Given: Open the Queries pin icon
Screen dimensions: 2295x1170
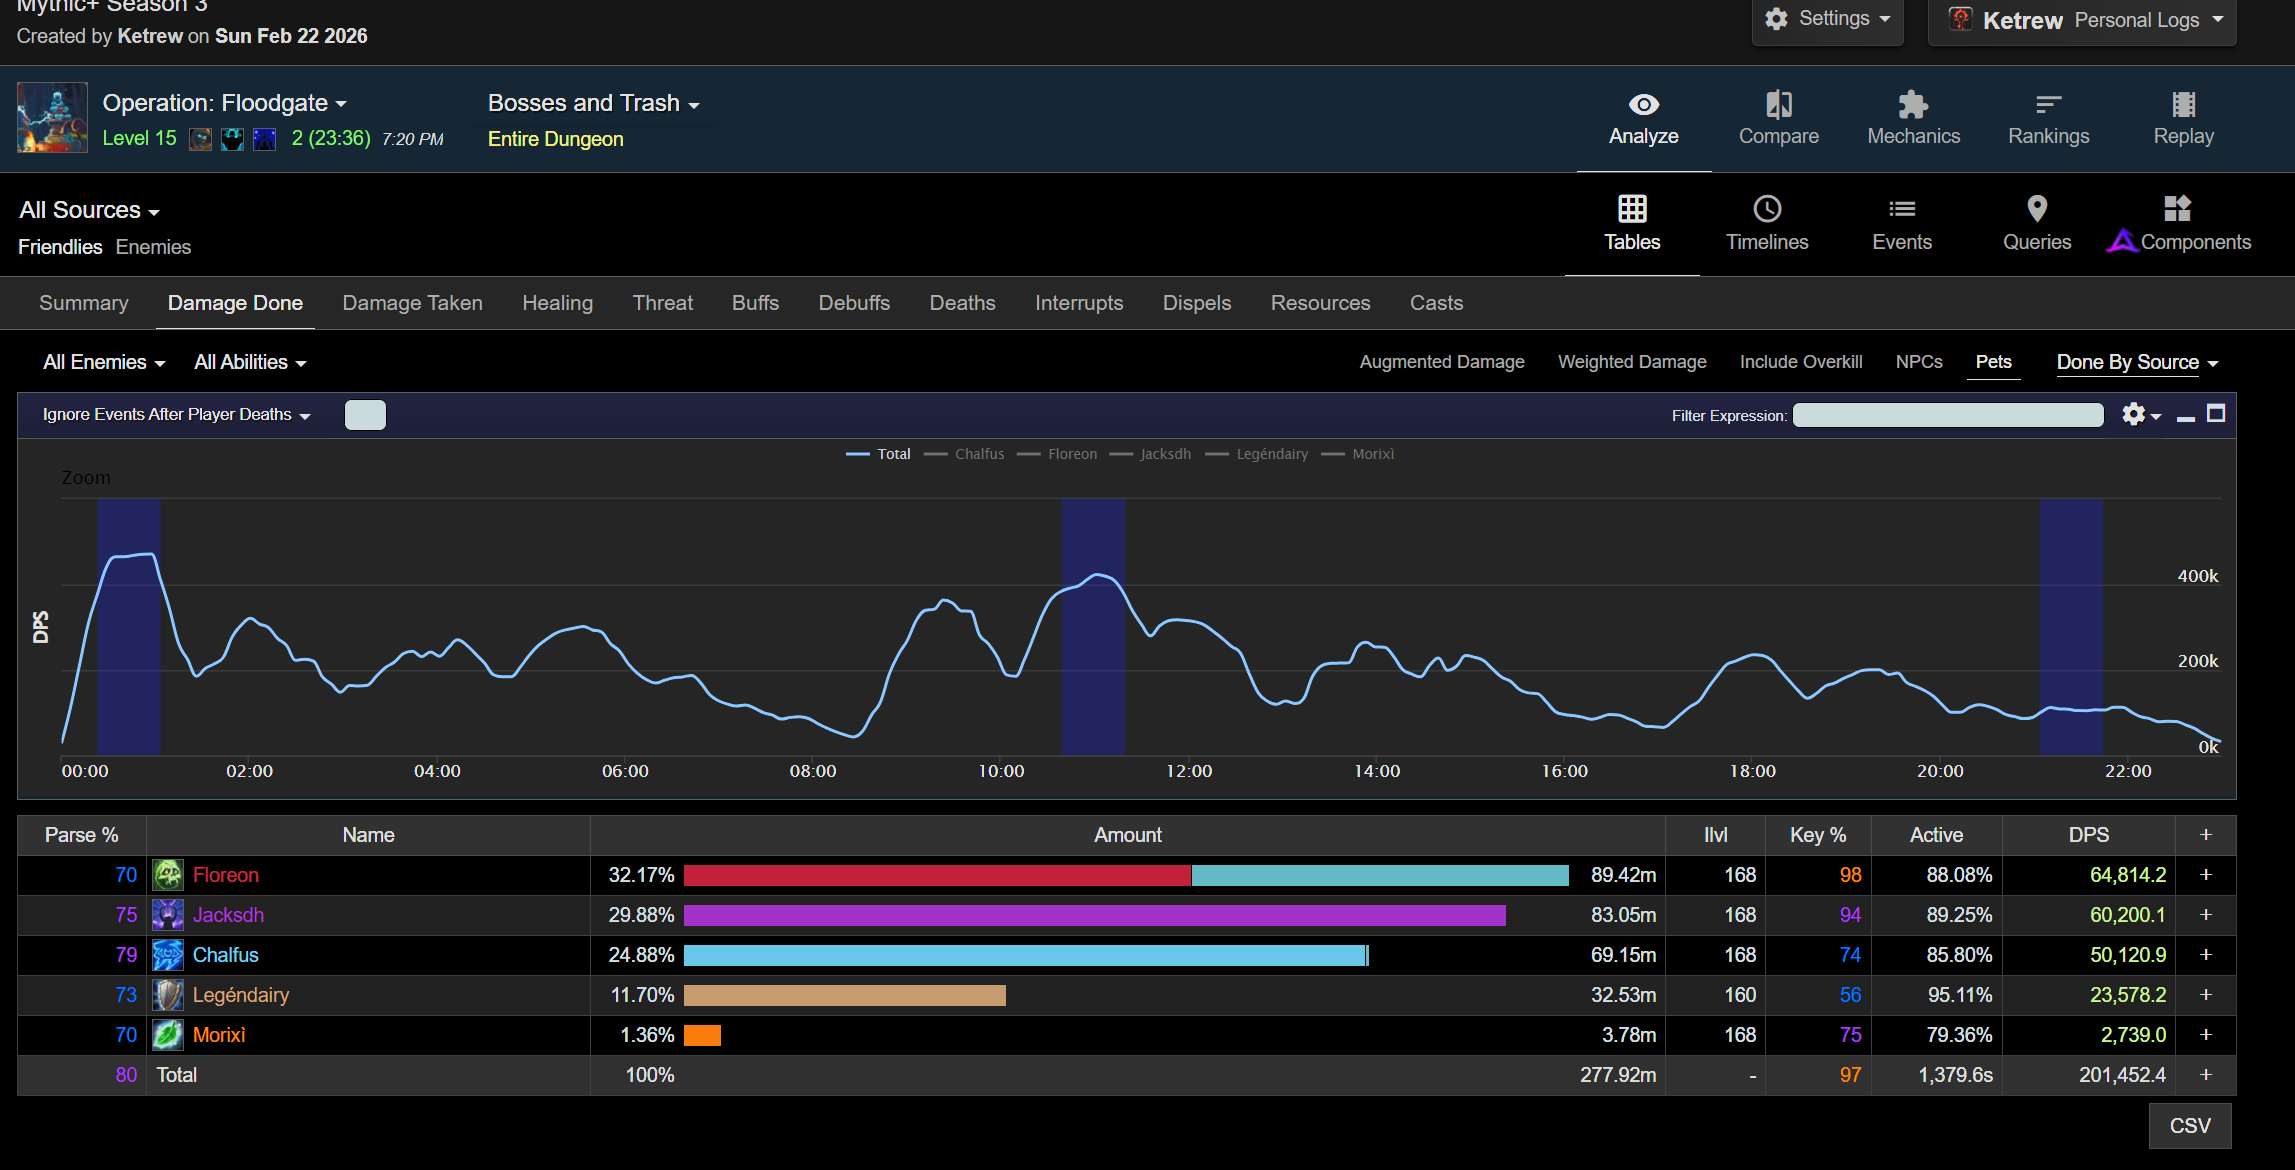Looking at the screenshot, I should click(x=2036, y=209).
